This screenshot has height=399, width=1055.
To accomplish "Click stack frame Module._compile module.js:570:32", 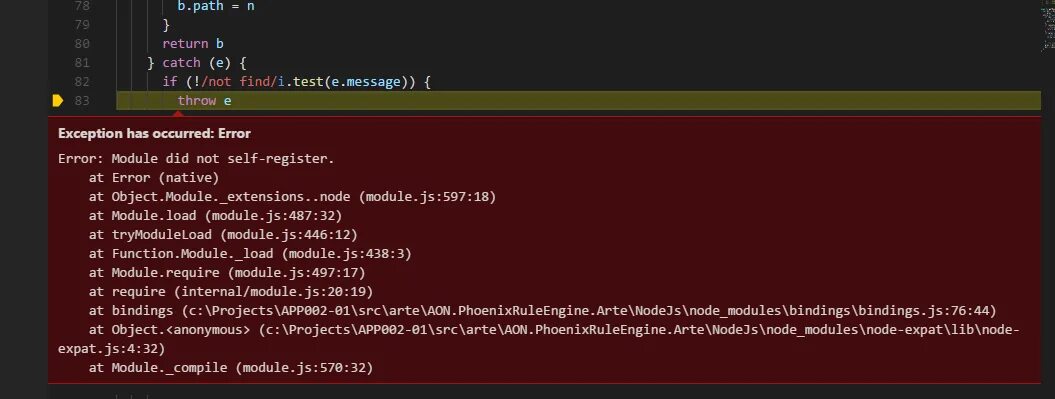I will [231, 368].
